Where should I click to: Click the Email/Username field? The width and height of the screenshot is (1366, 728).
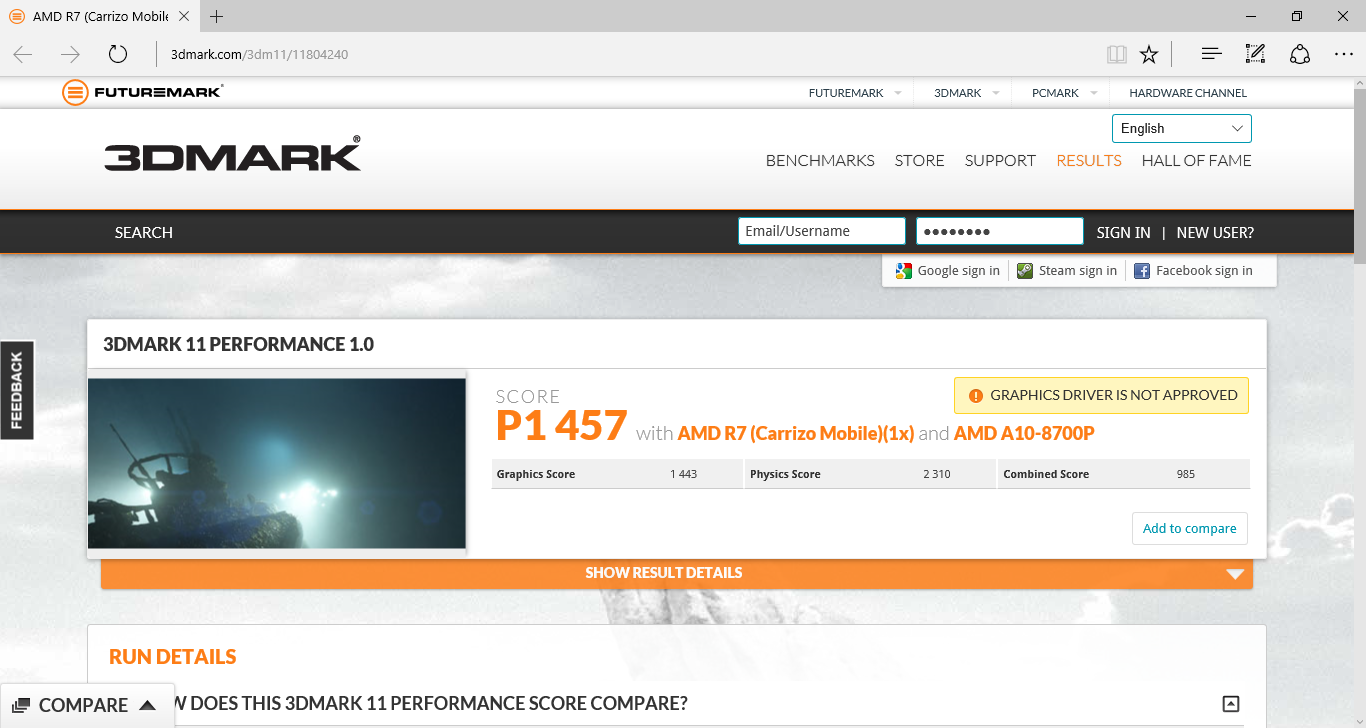[x=821, y=231]
